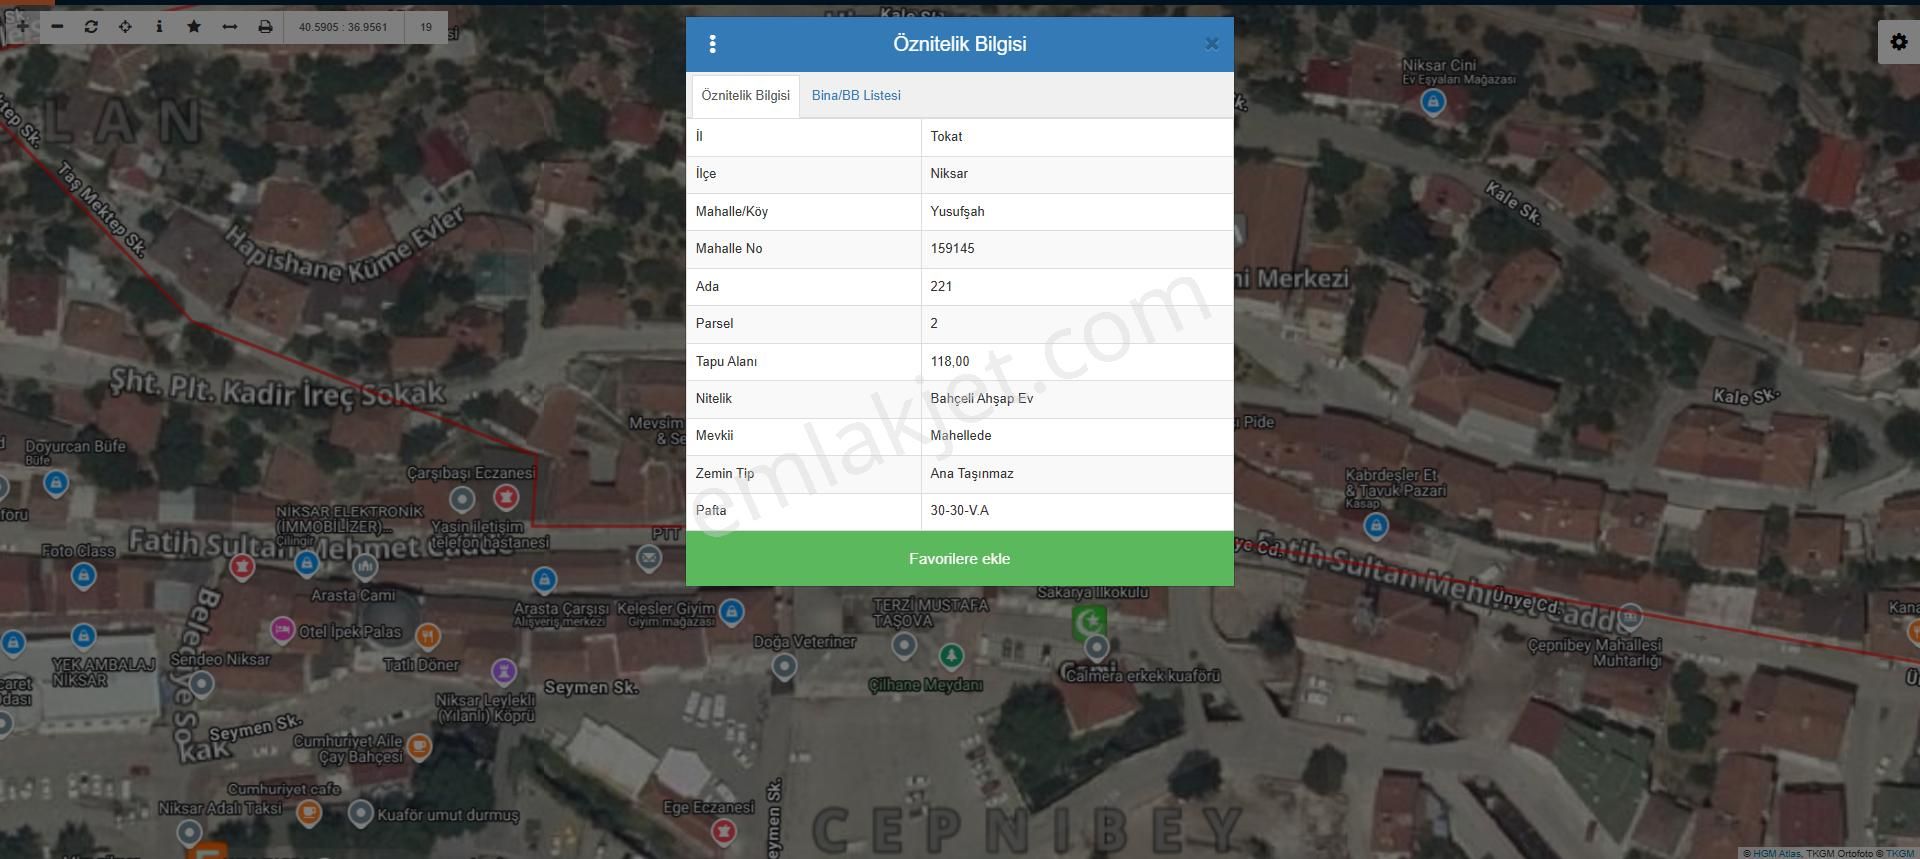Click the Keleşler Giyim shop marker
Screen dimensions: 1920x859
click(732, 611)
